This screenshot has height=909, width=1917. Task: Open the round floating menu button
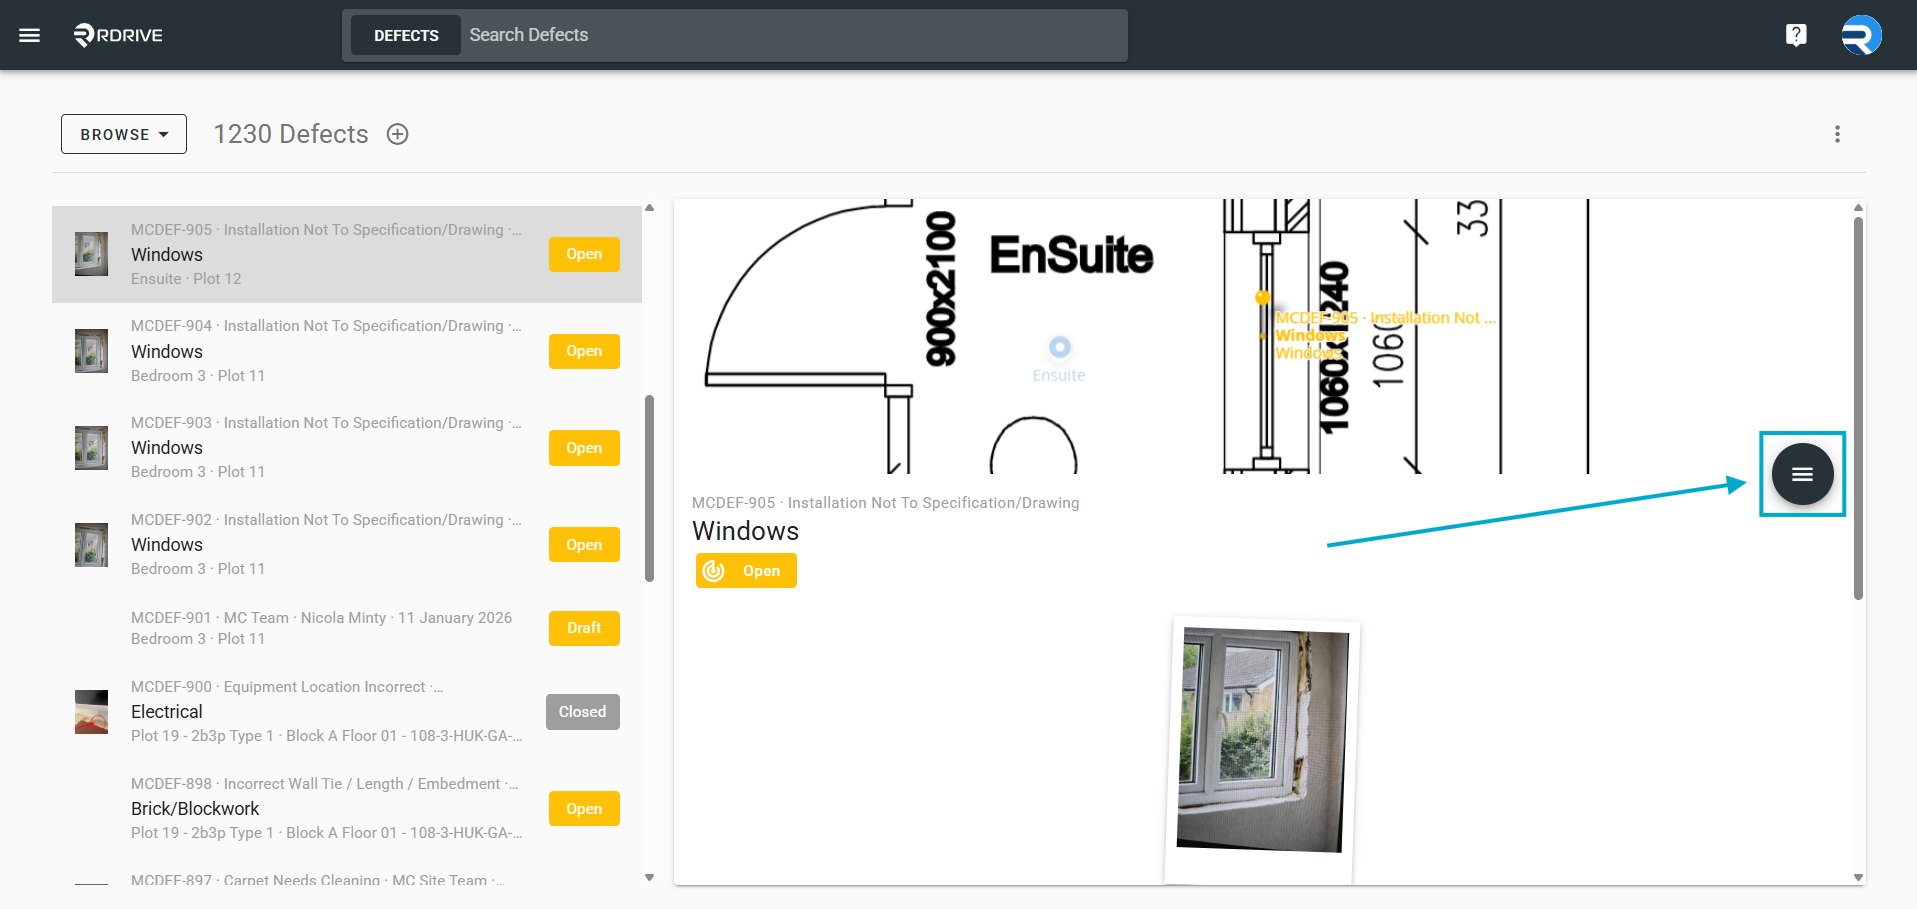click(x=1802, y=474)
